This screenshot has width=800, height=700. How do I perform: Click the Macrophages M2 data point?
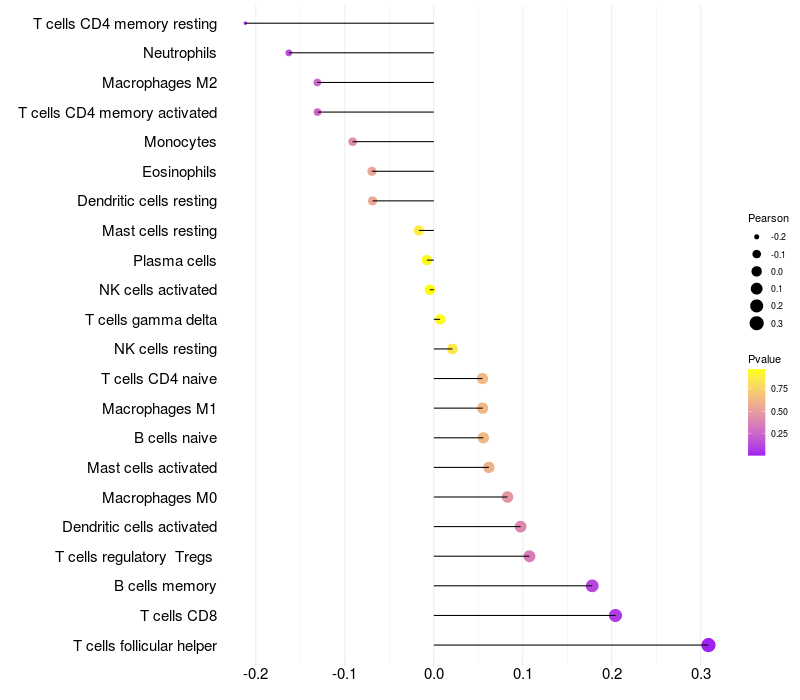317,83
